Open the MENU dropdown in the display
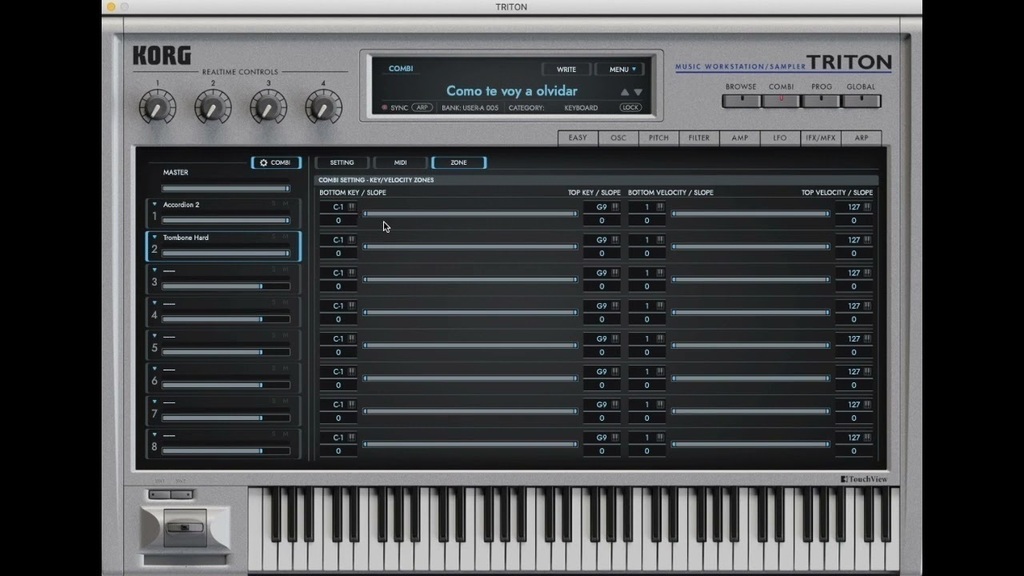This screenshot has height=576, width=1024. pos(620,69)
